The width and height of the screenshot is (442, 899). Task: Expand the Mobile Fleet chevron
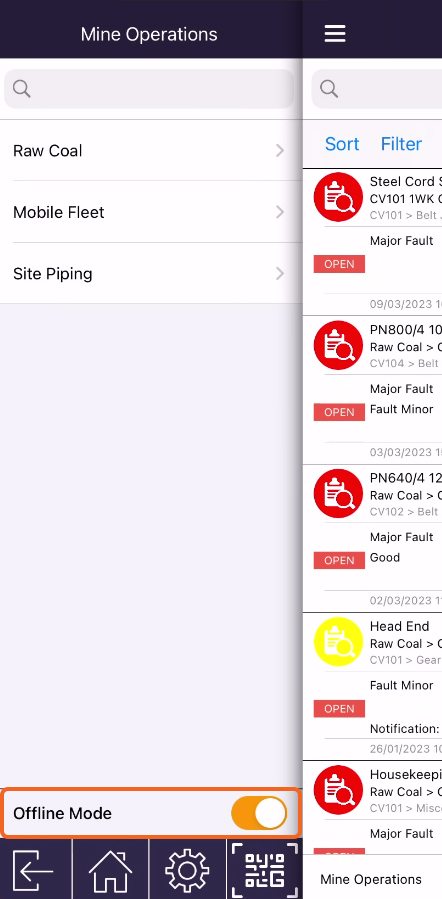[280, 212]
